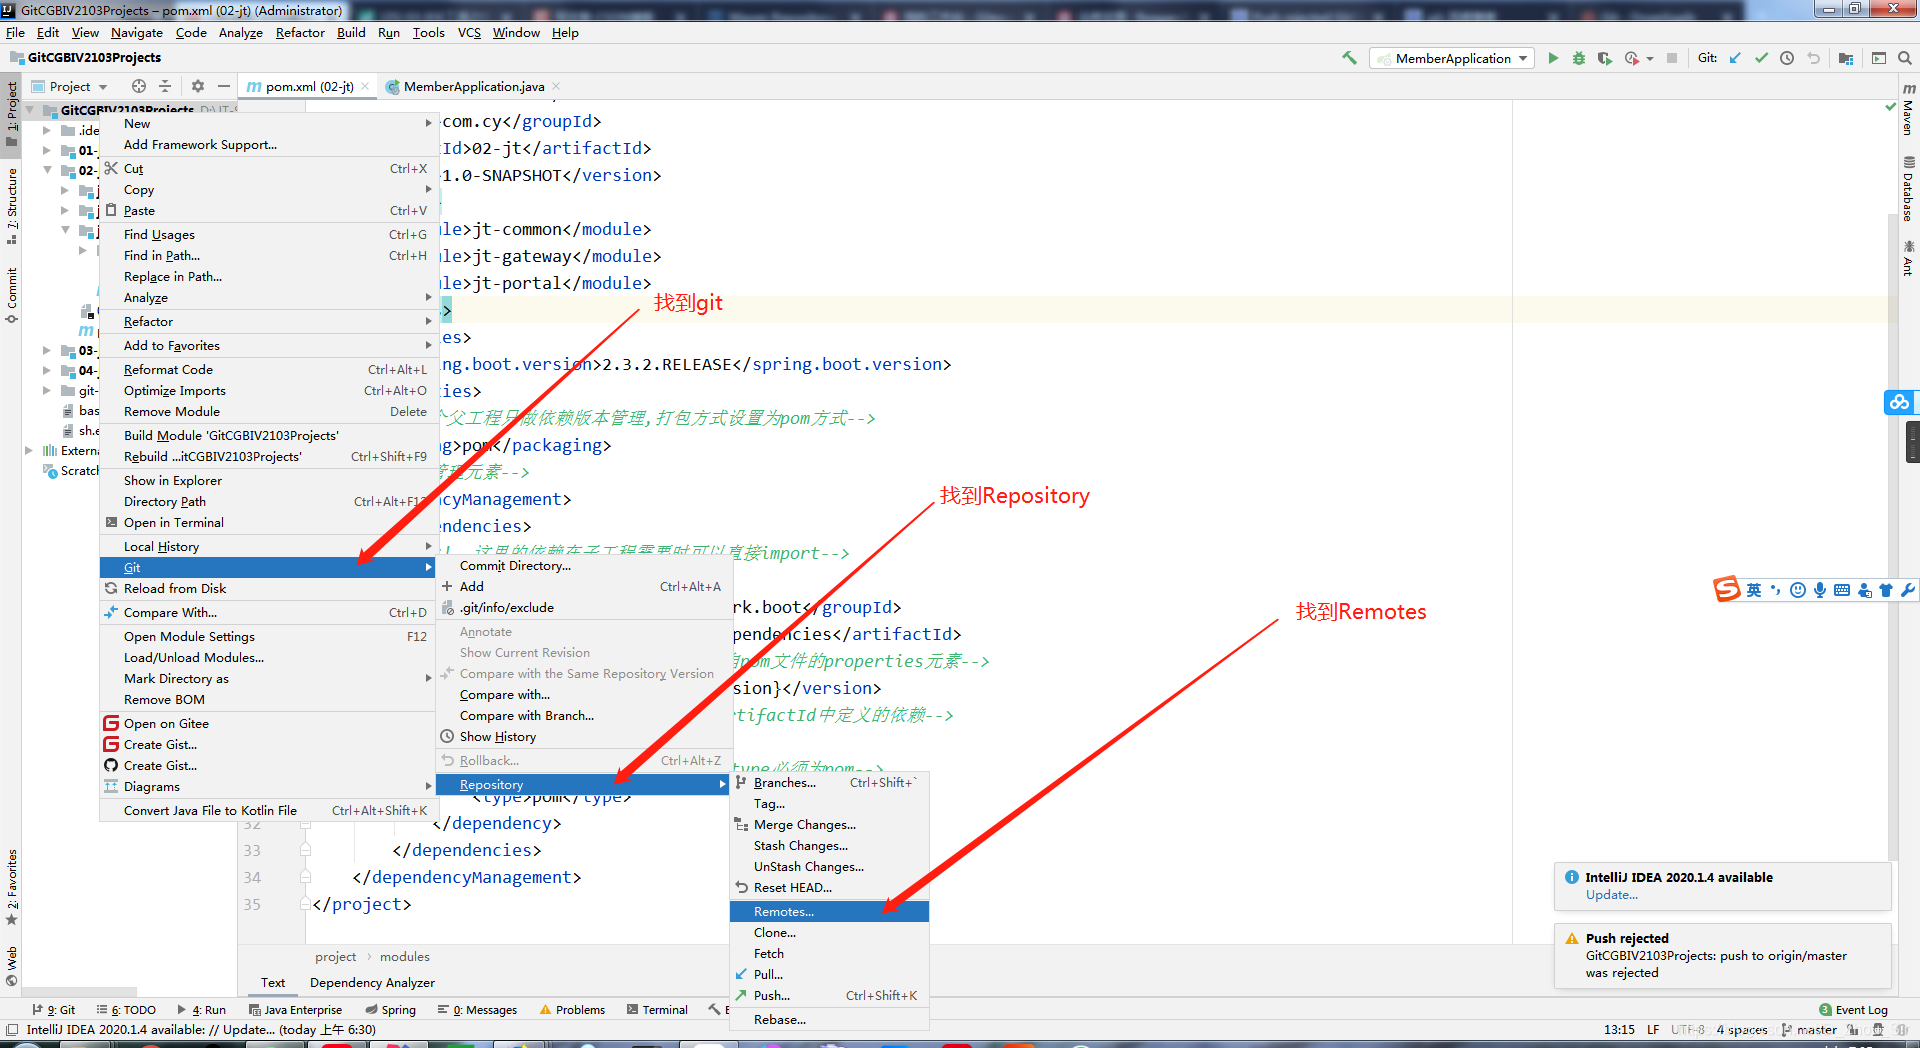Open the MemberApplication run configuration dropdown
The height and width of the screenshot is (1048, 1920).
click(1452, 58)
